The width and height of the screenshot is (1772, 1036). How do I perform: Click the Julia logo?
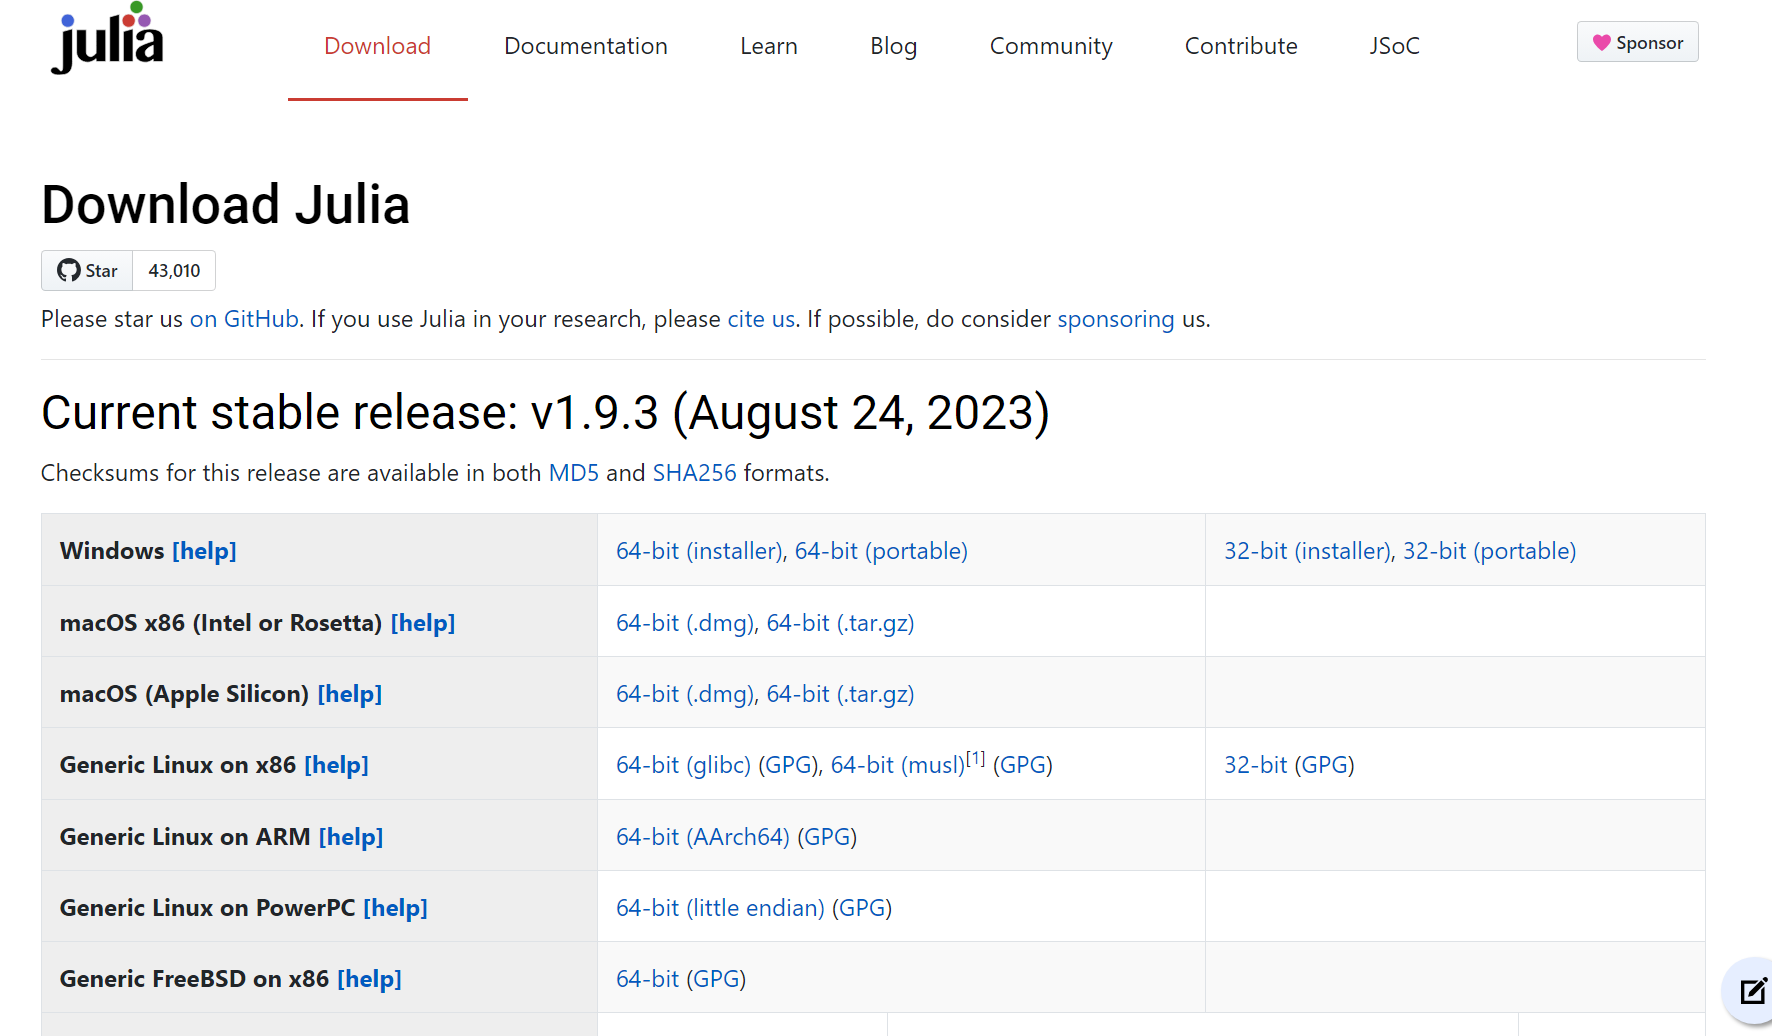pyautogui.click(x=107, y=38)
